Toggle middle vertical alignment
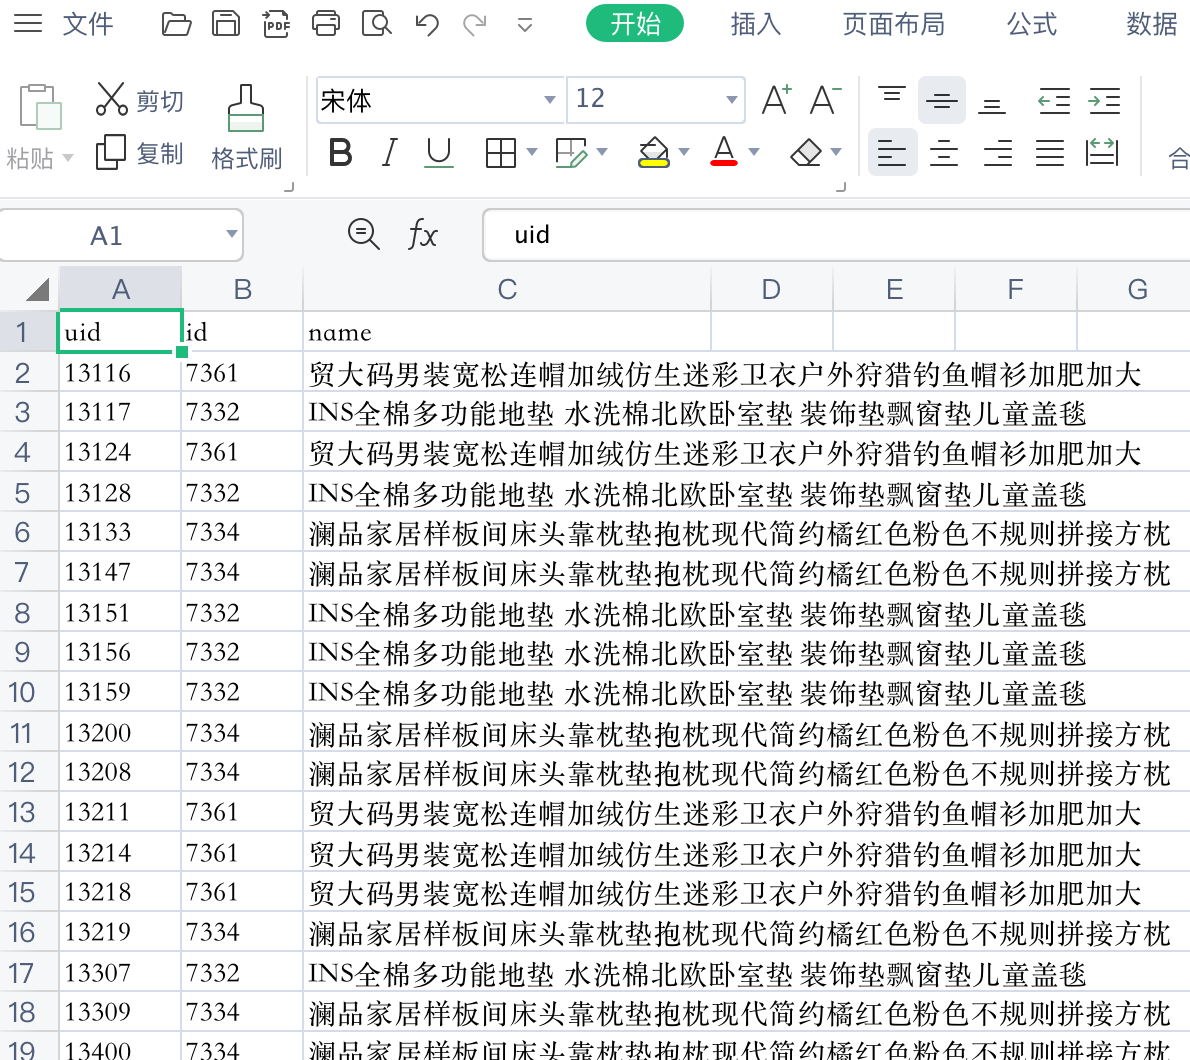The image size is (1190, 1060). [x=942, y=100]
